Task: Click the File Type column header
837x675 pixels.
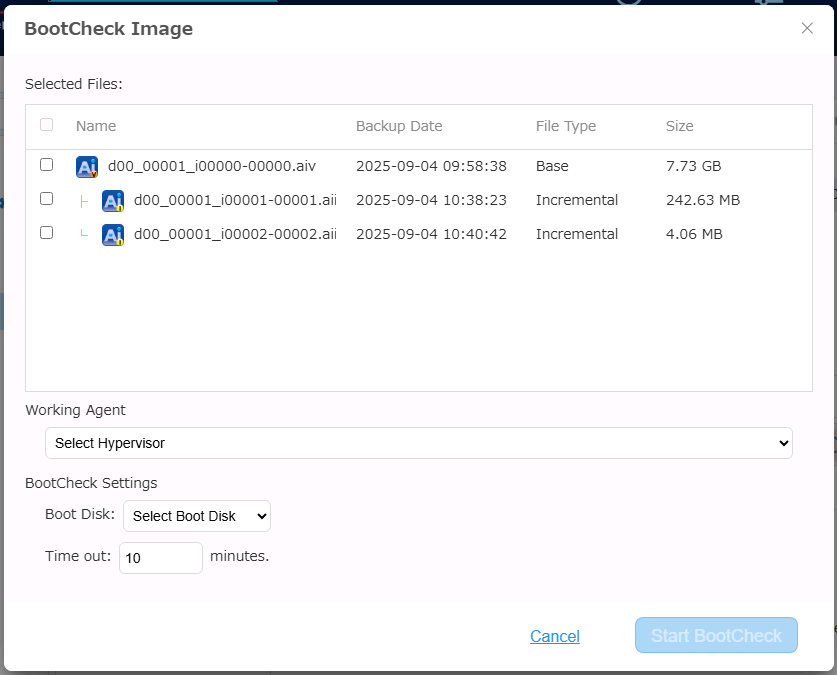Action: point(565,126)
